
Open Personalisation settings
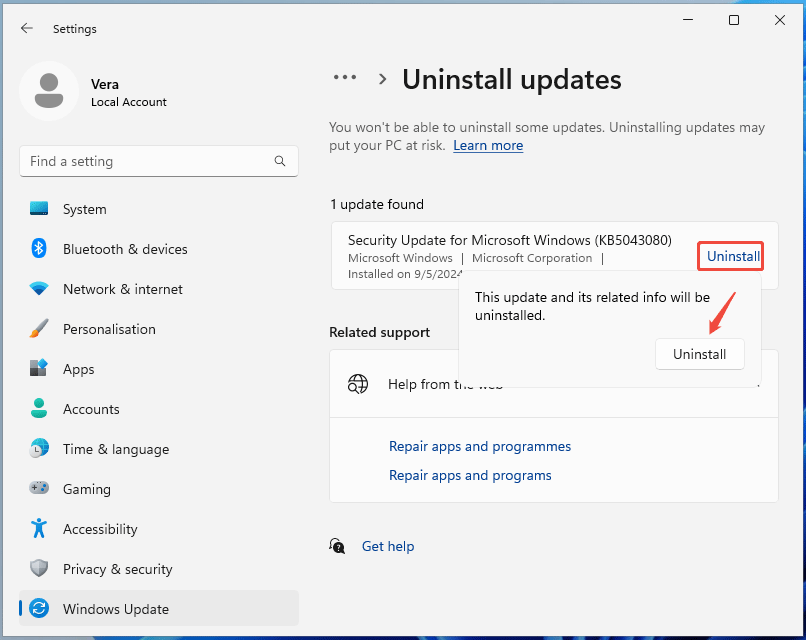110,329
